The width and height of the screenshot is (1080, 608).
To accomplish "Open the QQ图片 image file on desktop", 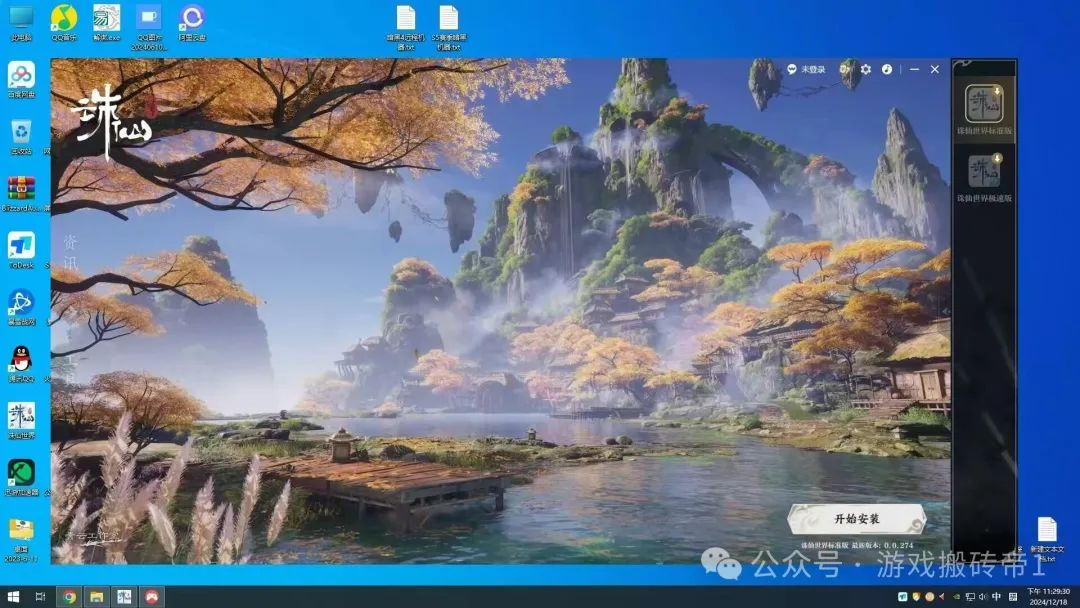I will [x=148, y=27].
